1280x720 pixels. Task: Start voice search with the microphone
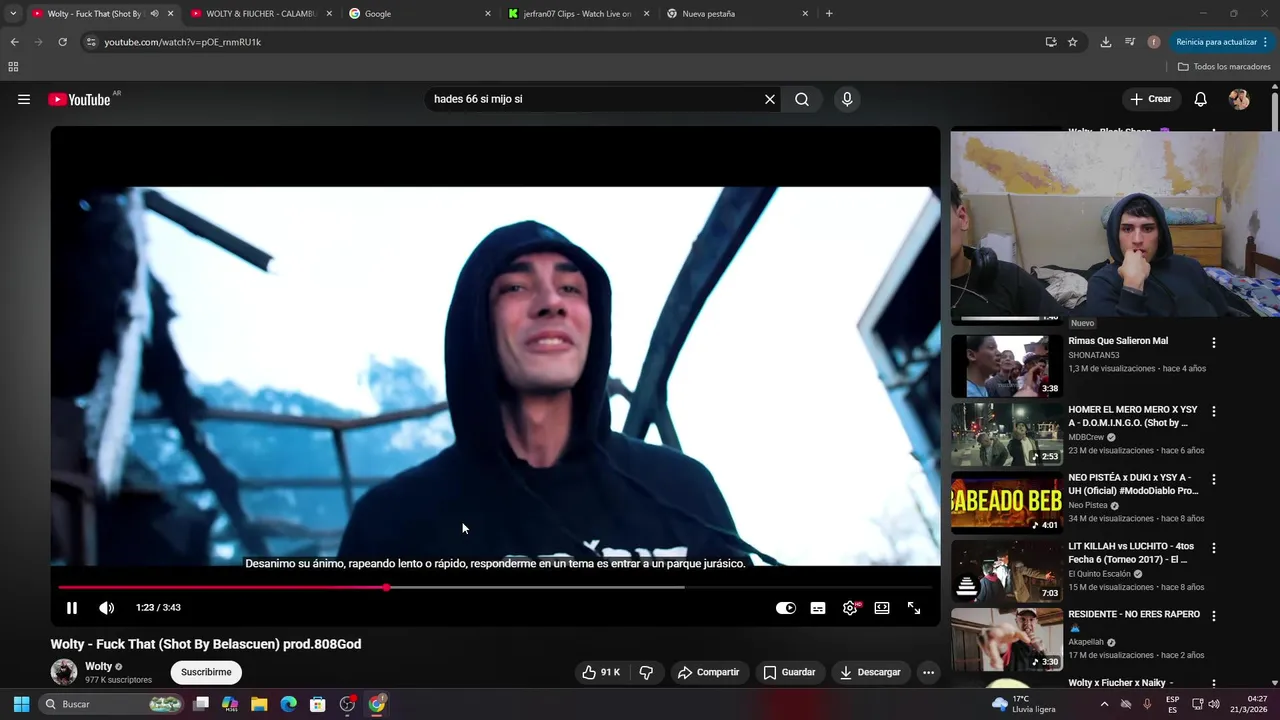pyautogui.click(x=847, y=99)
